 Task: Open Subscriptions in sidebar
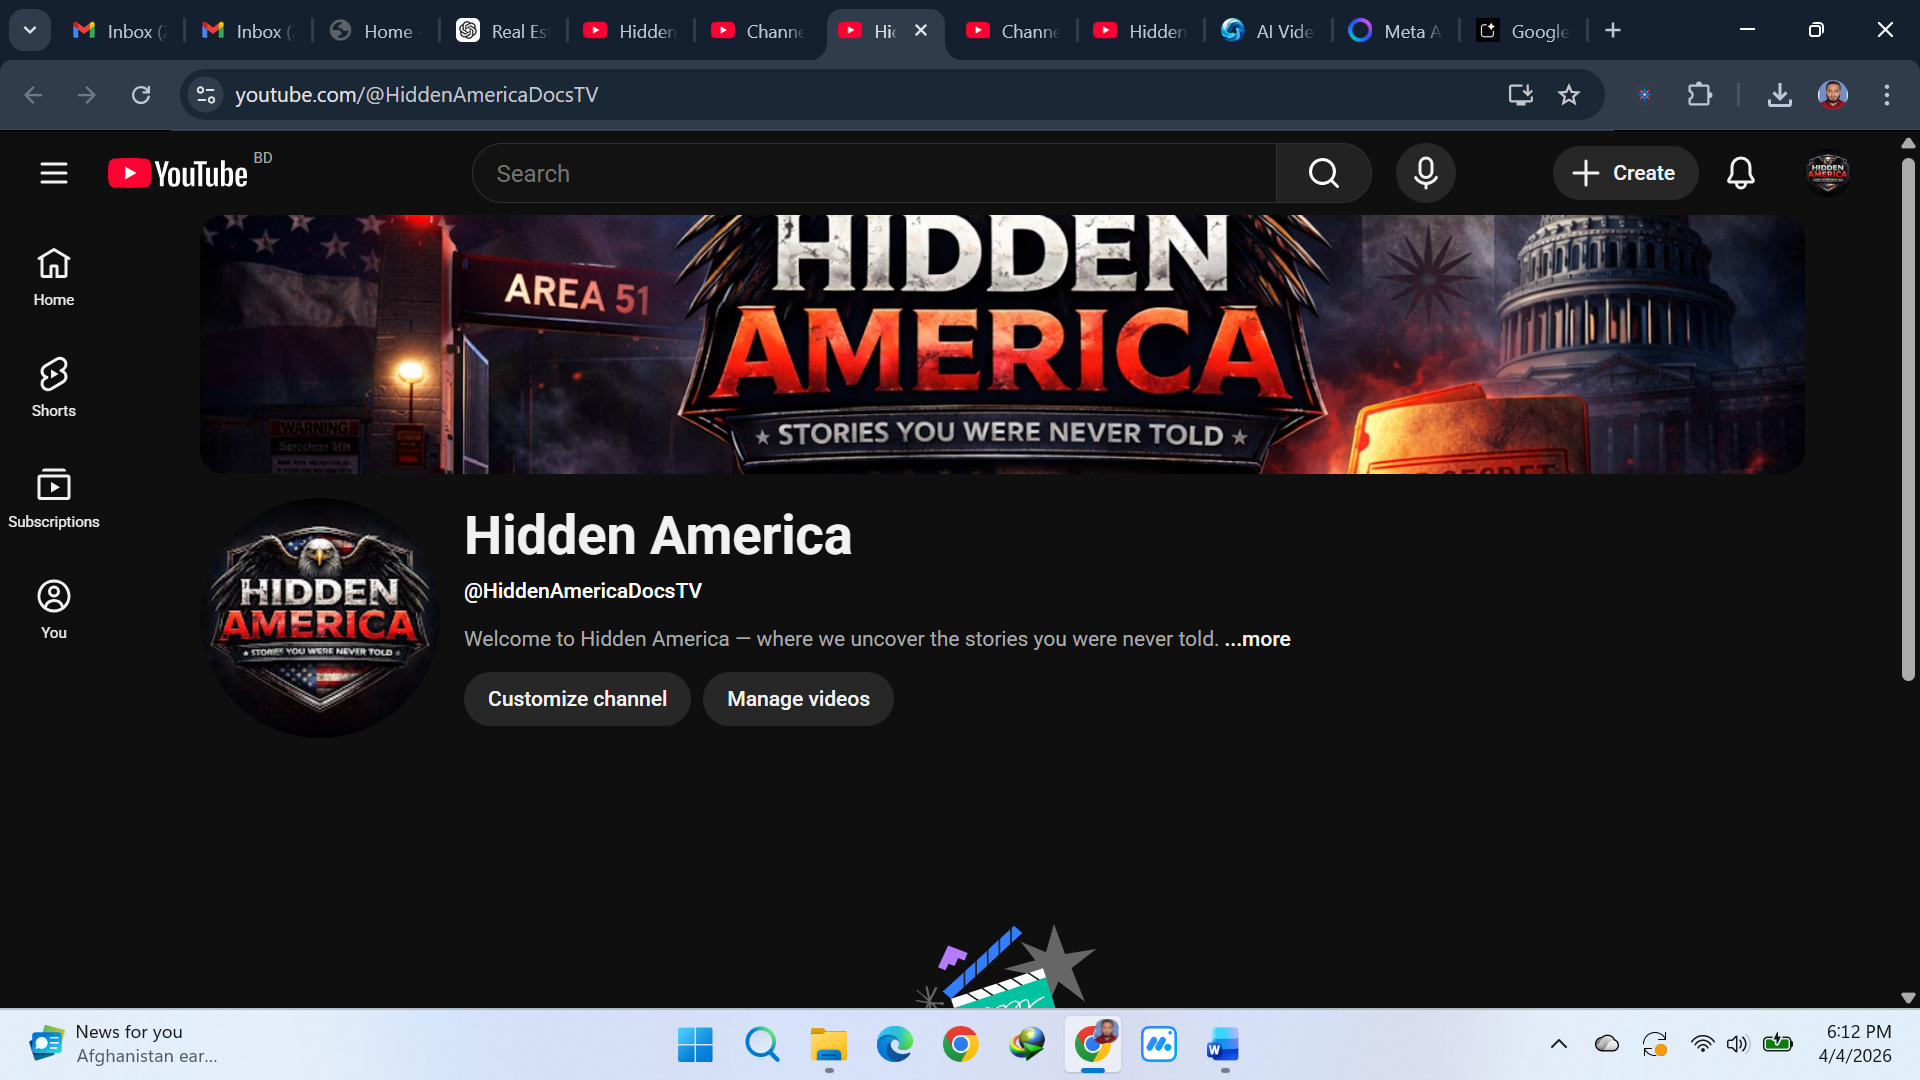pos(54,498)
